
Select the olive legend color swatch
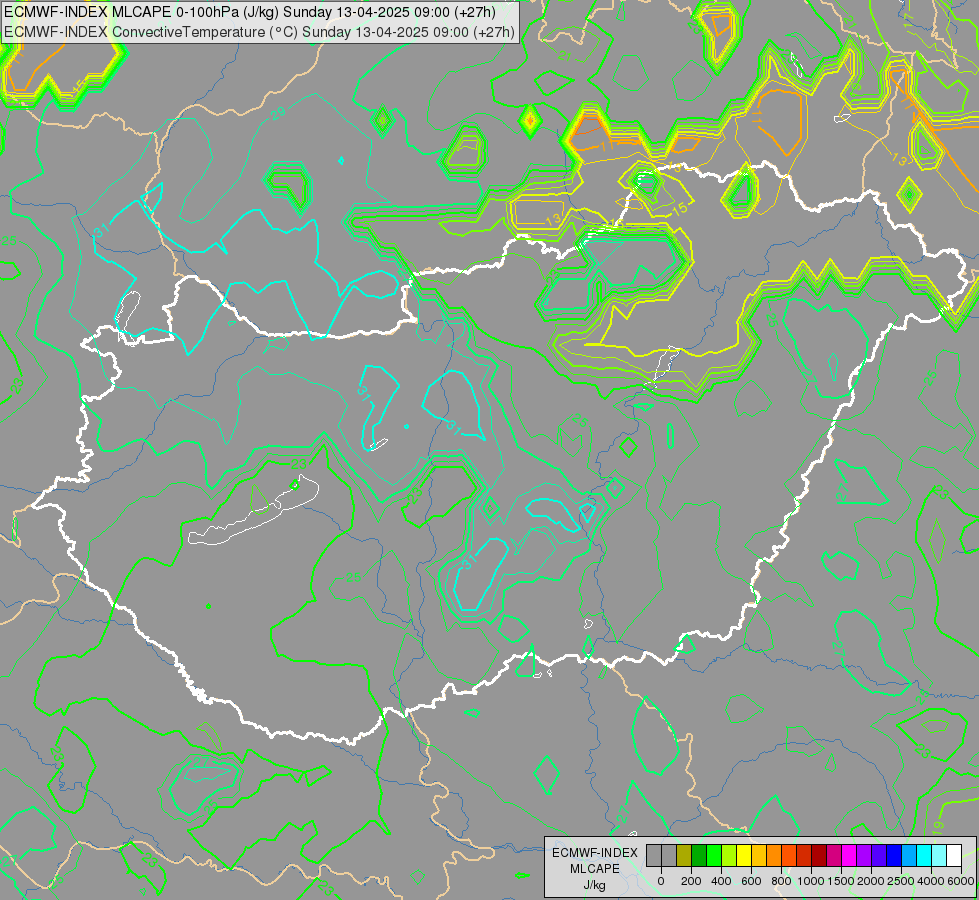[684, 856]
